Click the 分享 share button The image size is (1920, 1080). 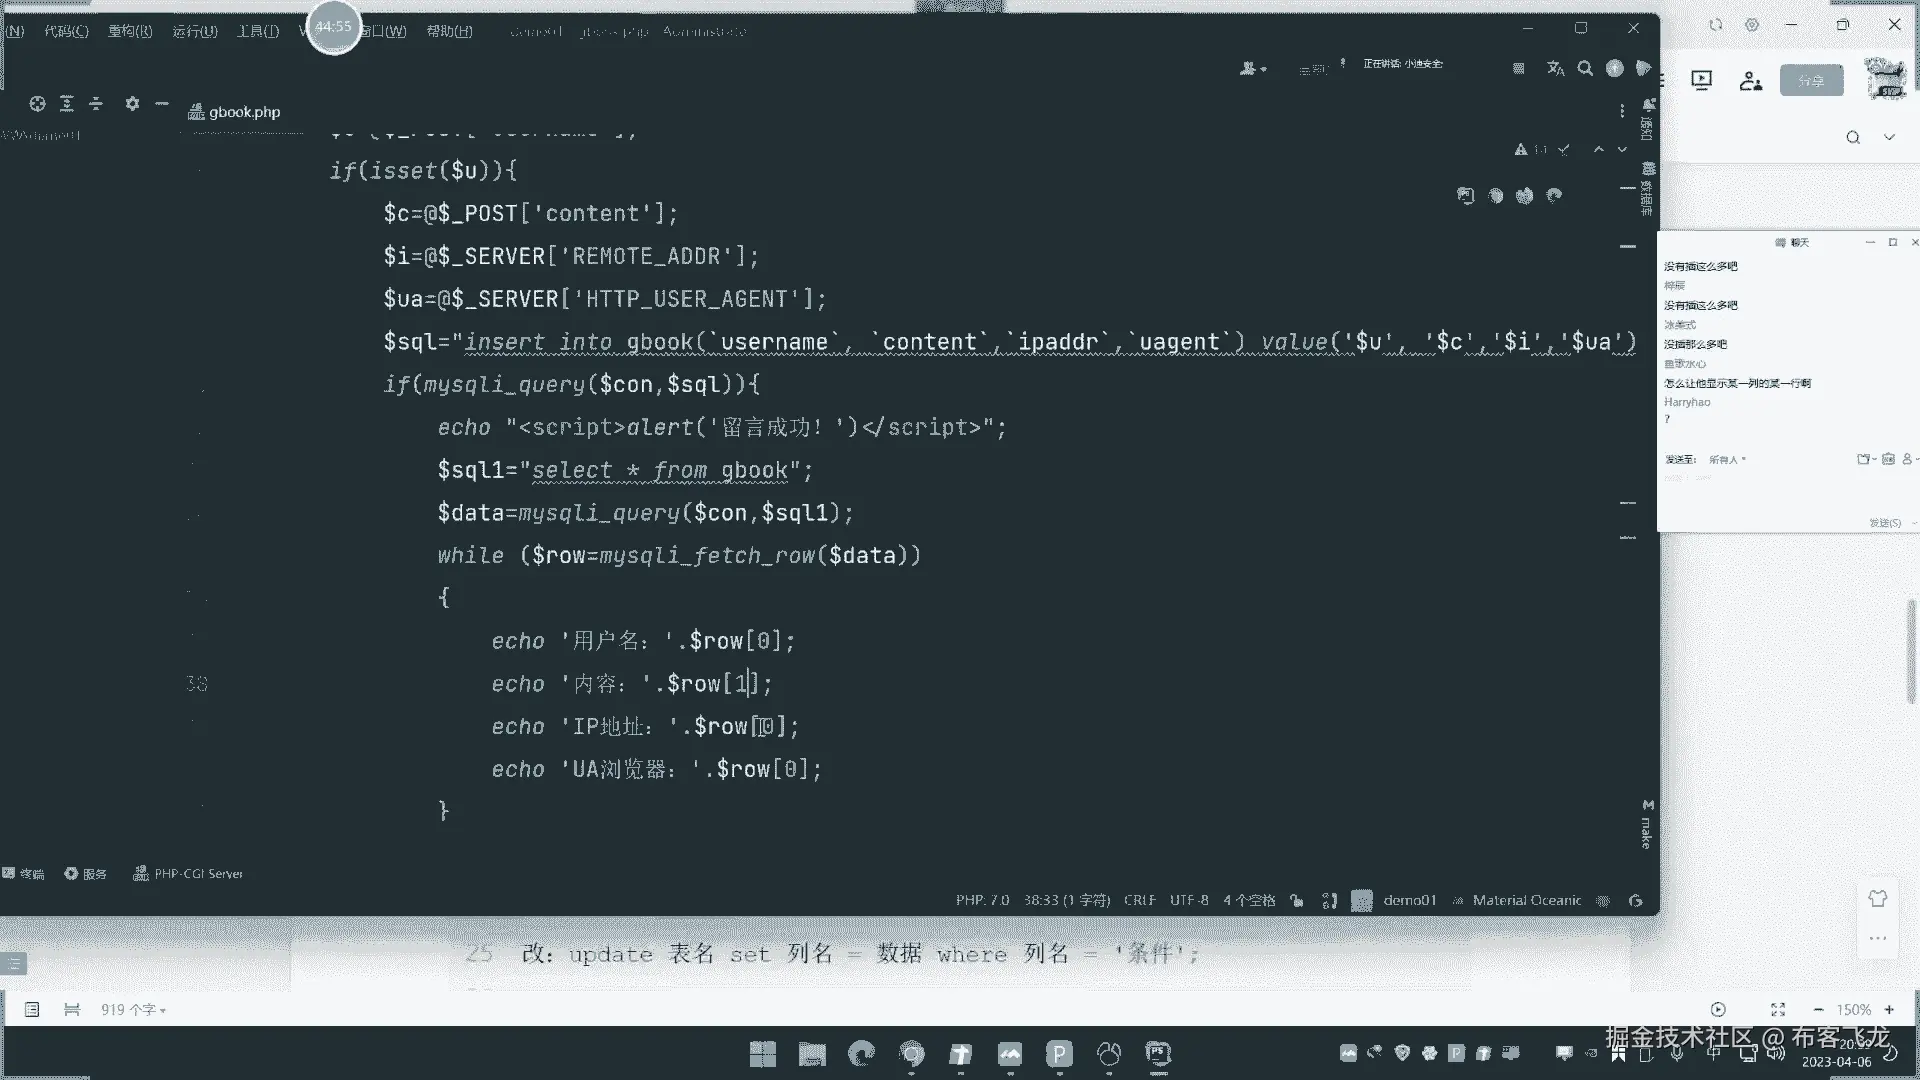(1810, 81)
